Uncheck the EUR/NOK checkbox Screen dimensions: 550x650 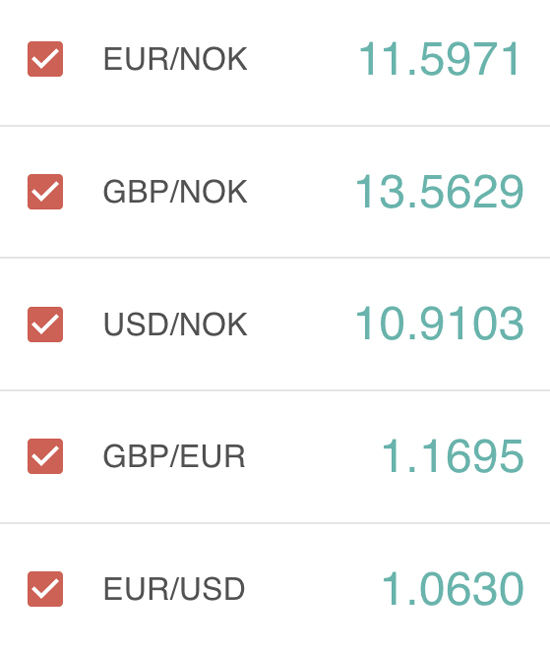[x=45, y=59]
